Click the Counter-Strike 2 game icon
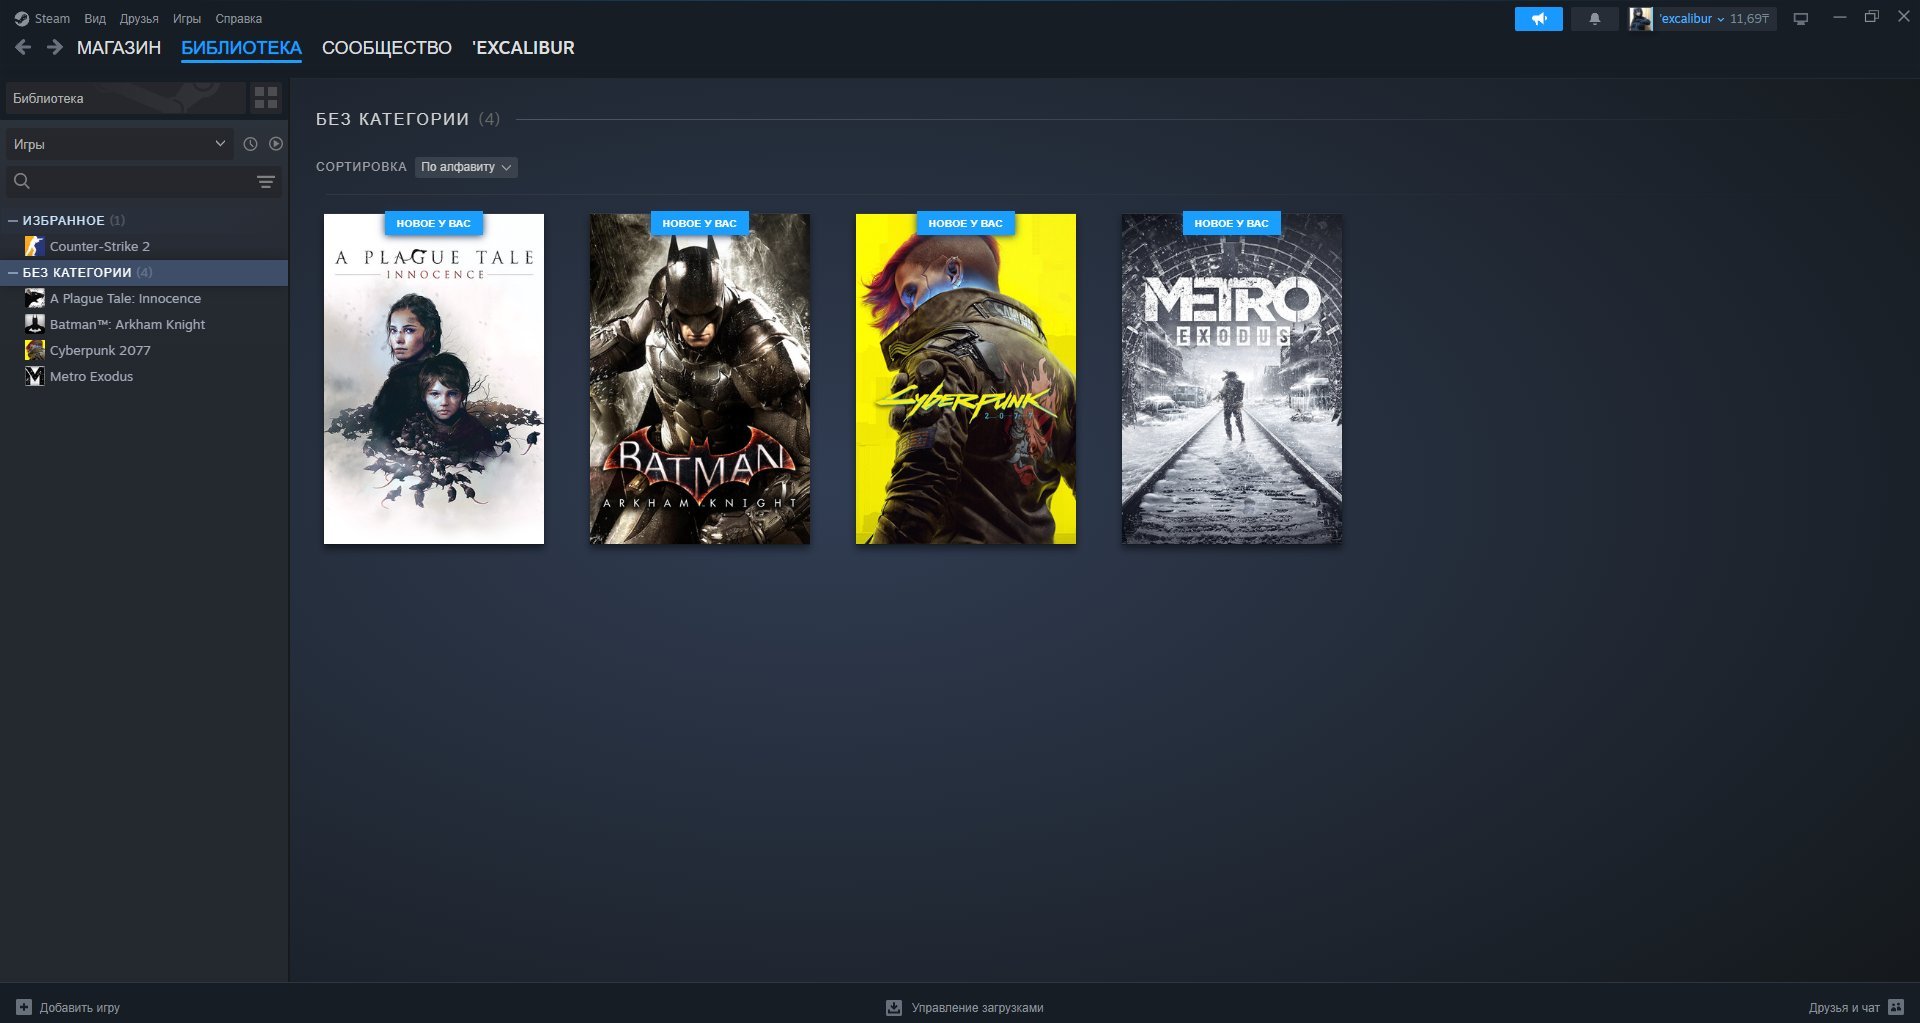1920x1023 pixels. point(34,246)
